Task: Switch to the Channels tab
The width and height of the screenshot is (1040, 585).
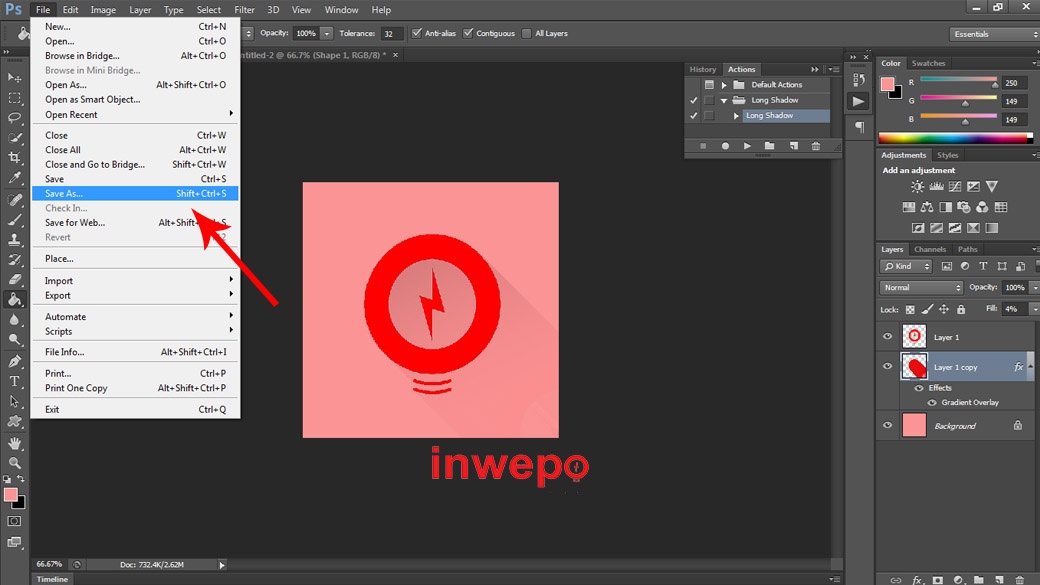Action: point(930,249)
